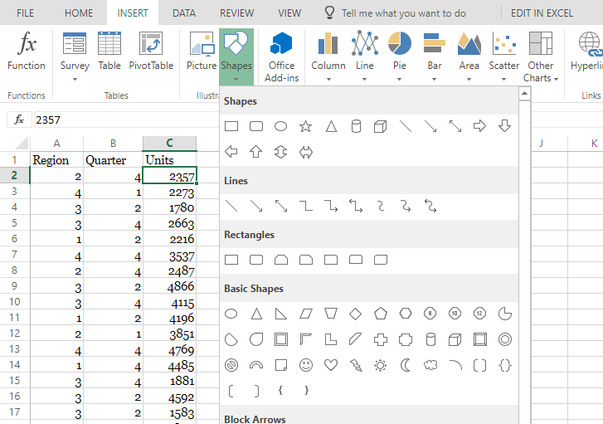Select the heart shape
603x424 pixels.
[x=331, y=365]
